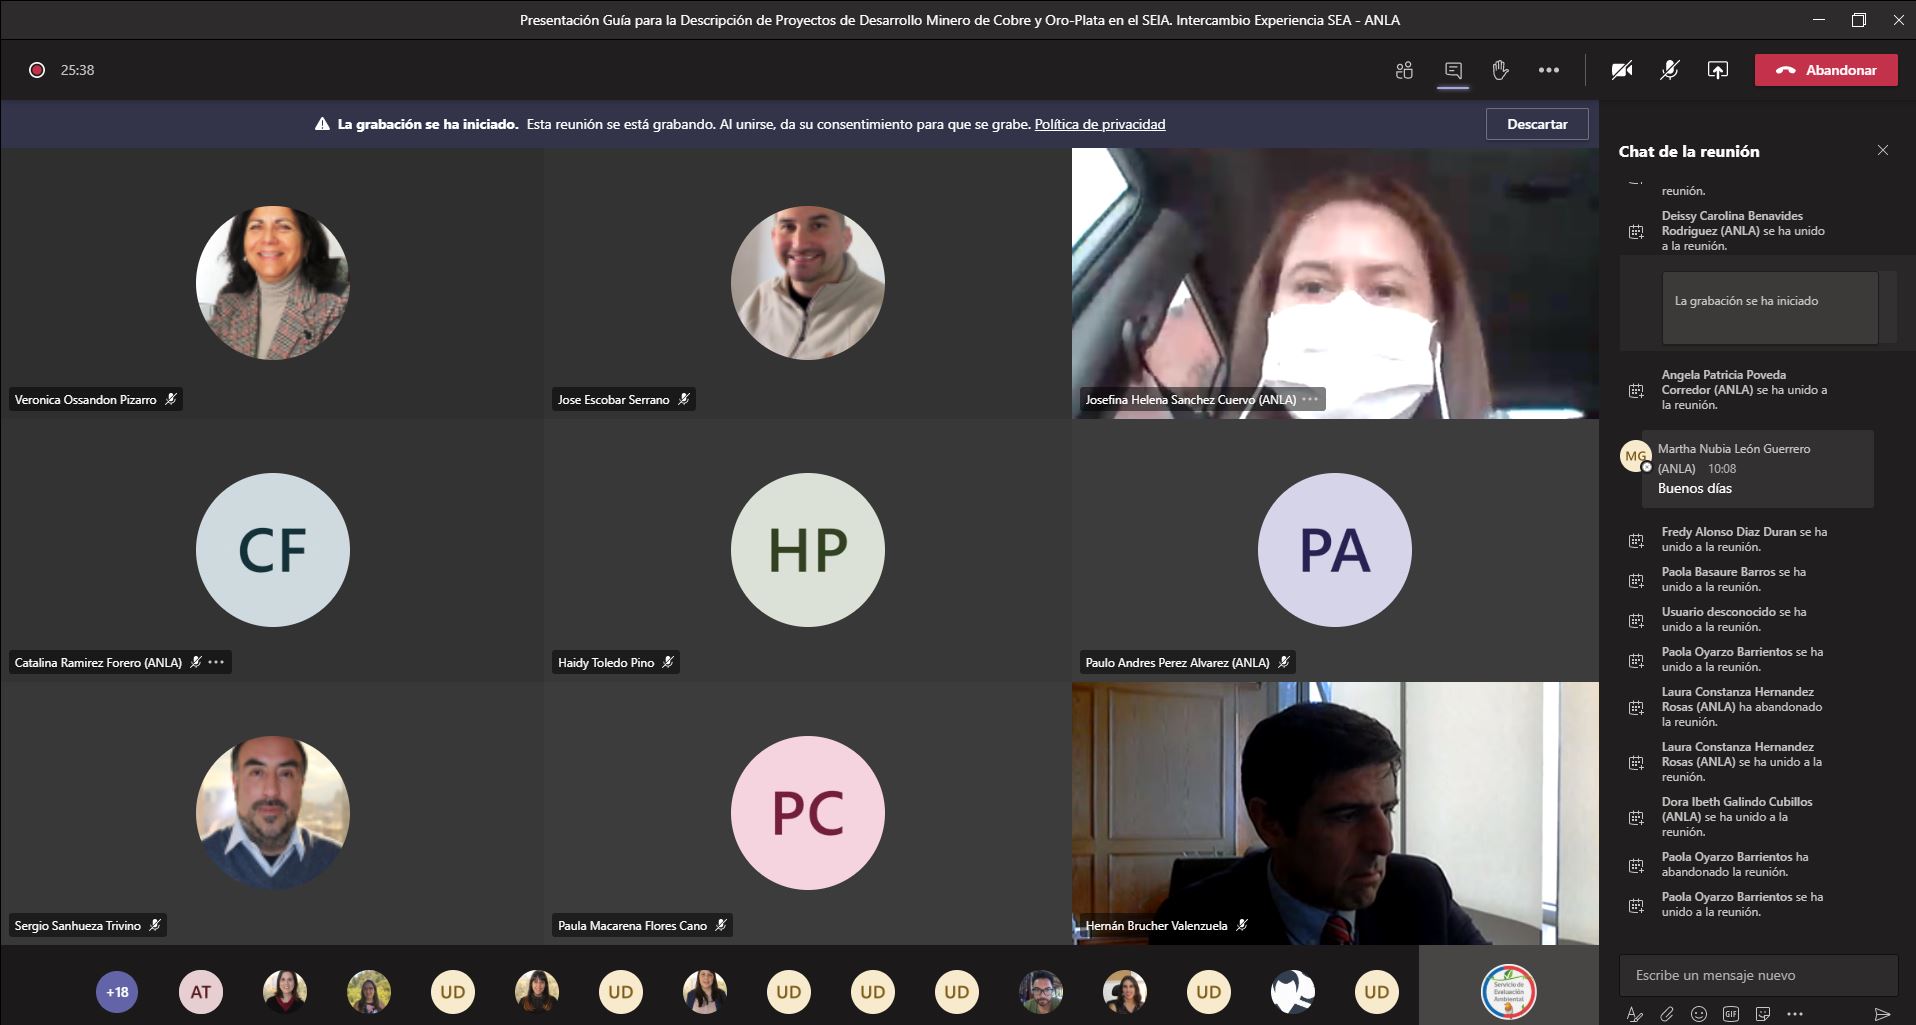Open the sticker picker in chat

1763,1014
